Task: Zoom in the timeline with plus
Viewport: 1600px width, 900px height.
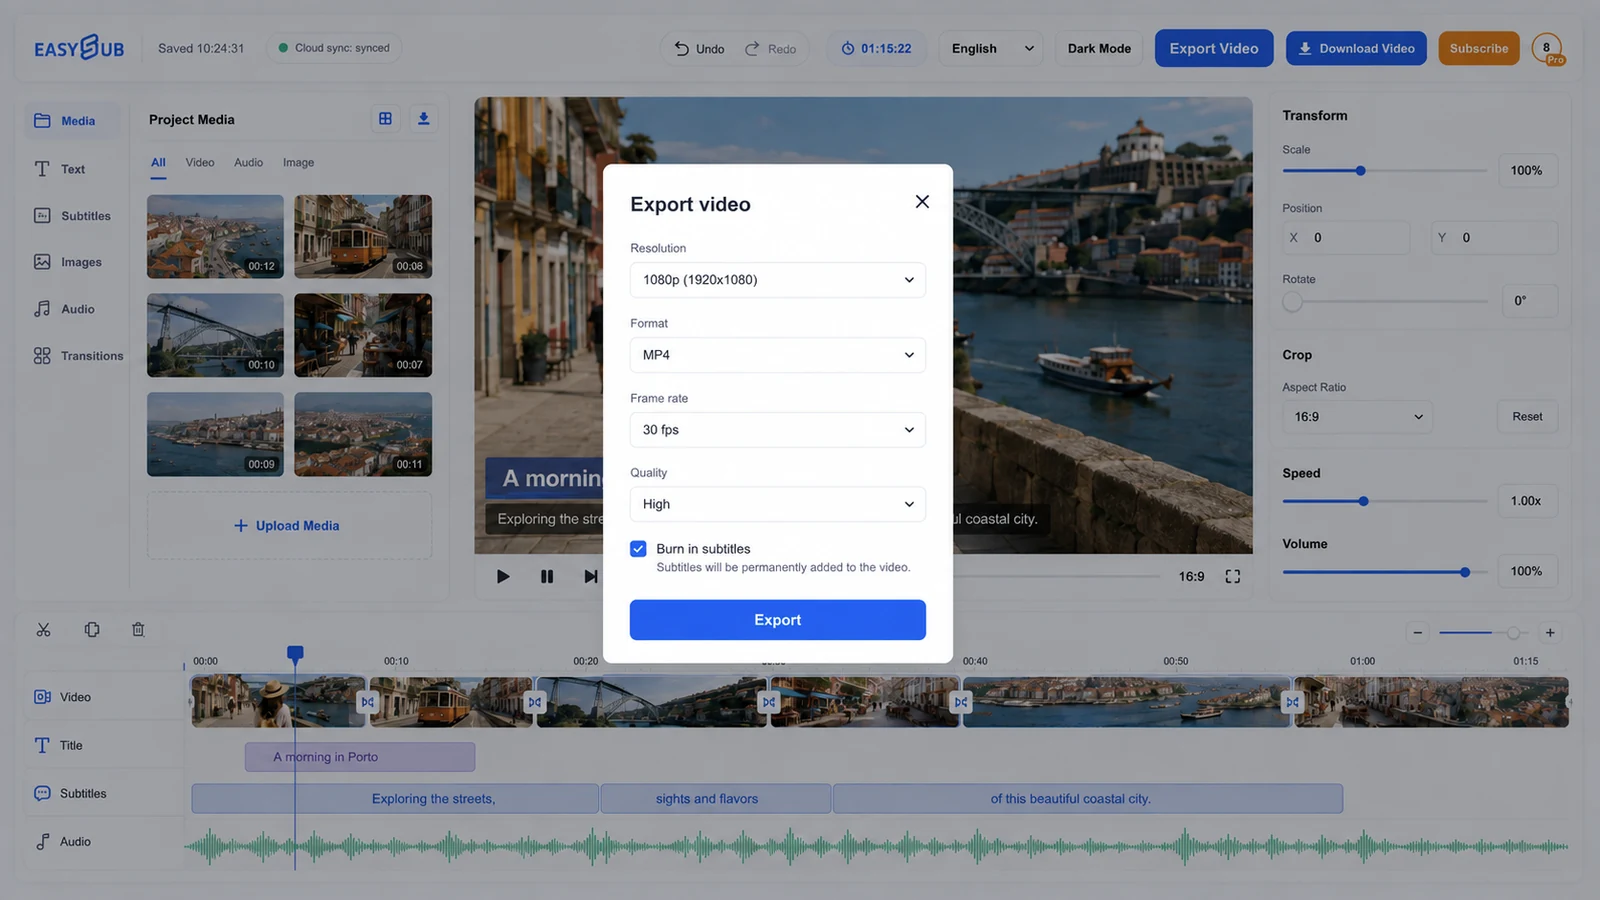Action: coord(1550,633)
